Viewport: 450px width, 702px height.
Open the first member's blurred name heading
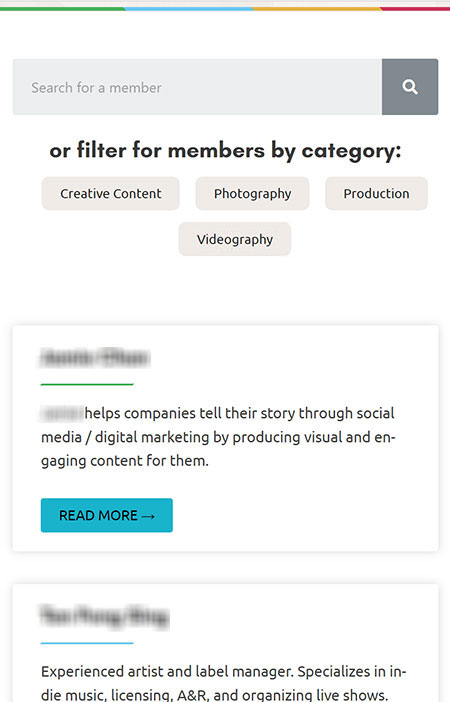click(x=95, y=358)
